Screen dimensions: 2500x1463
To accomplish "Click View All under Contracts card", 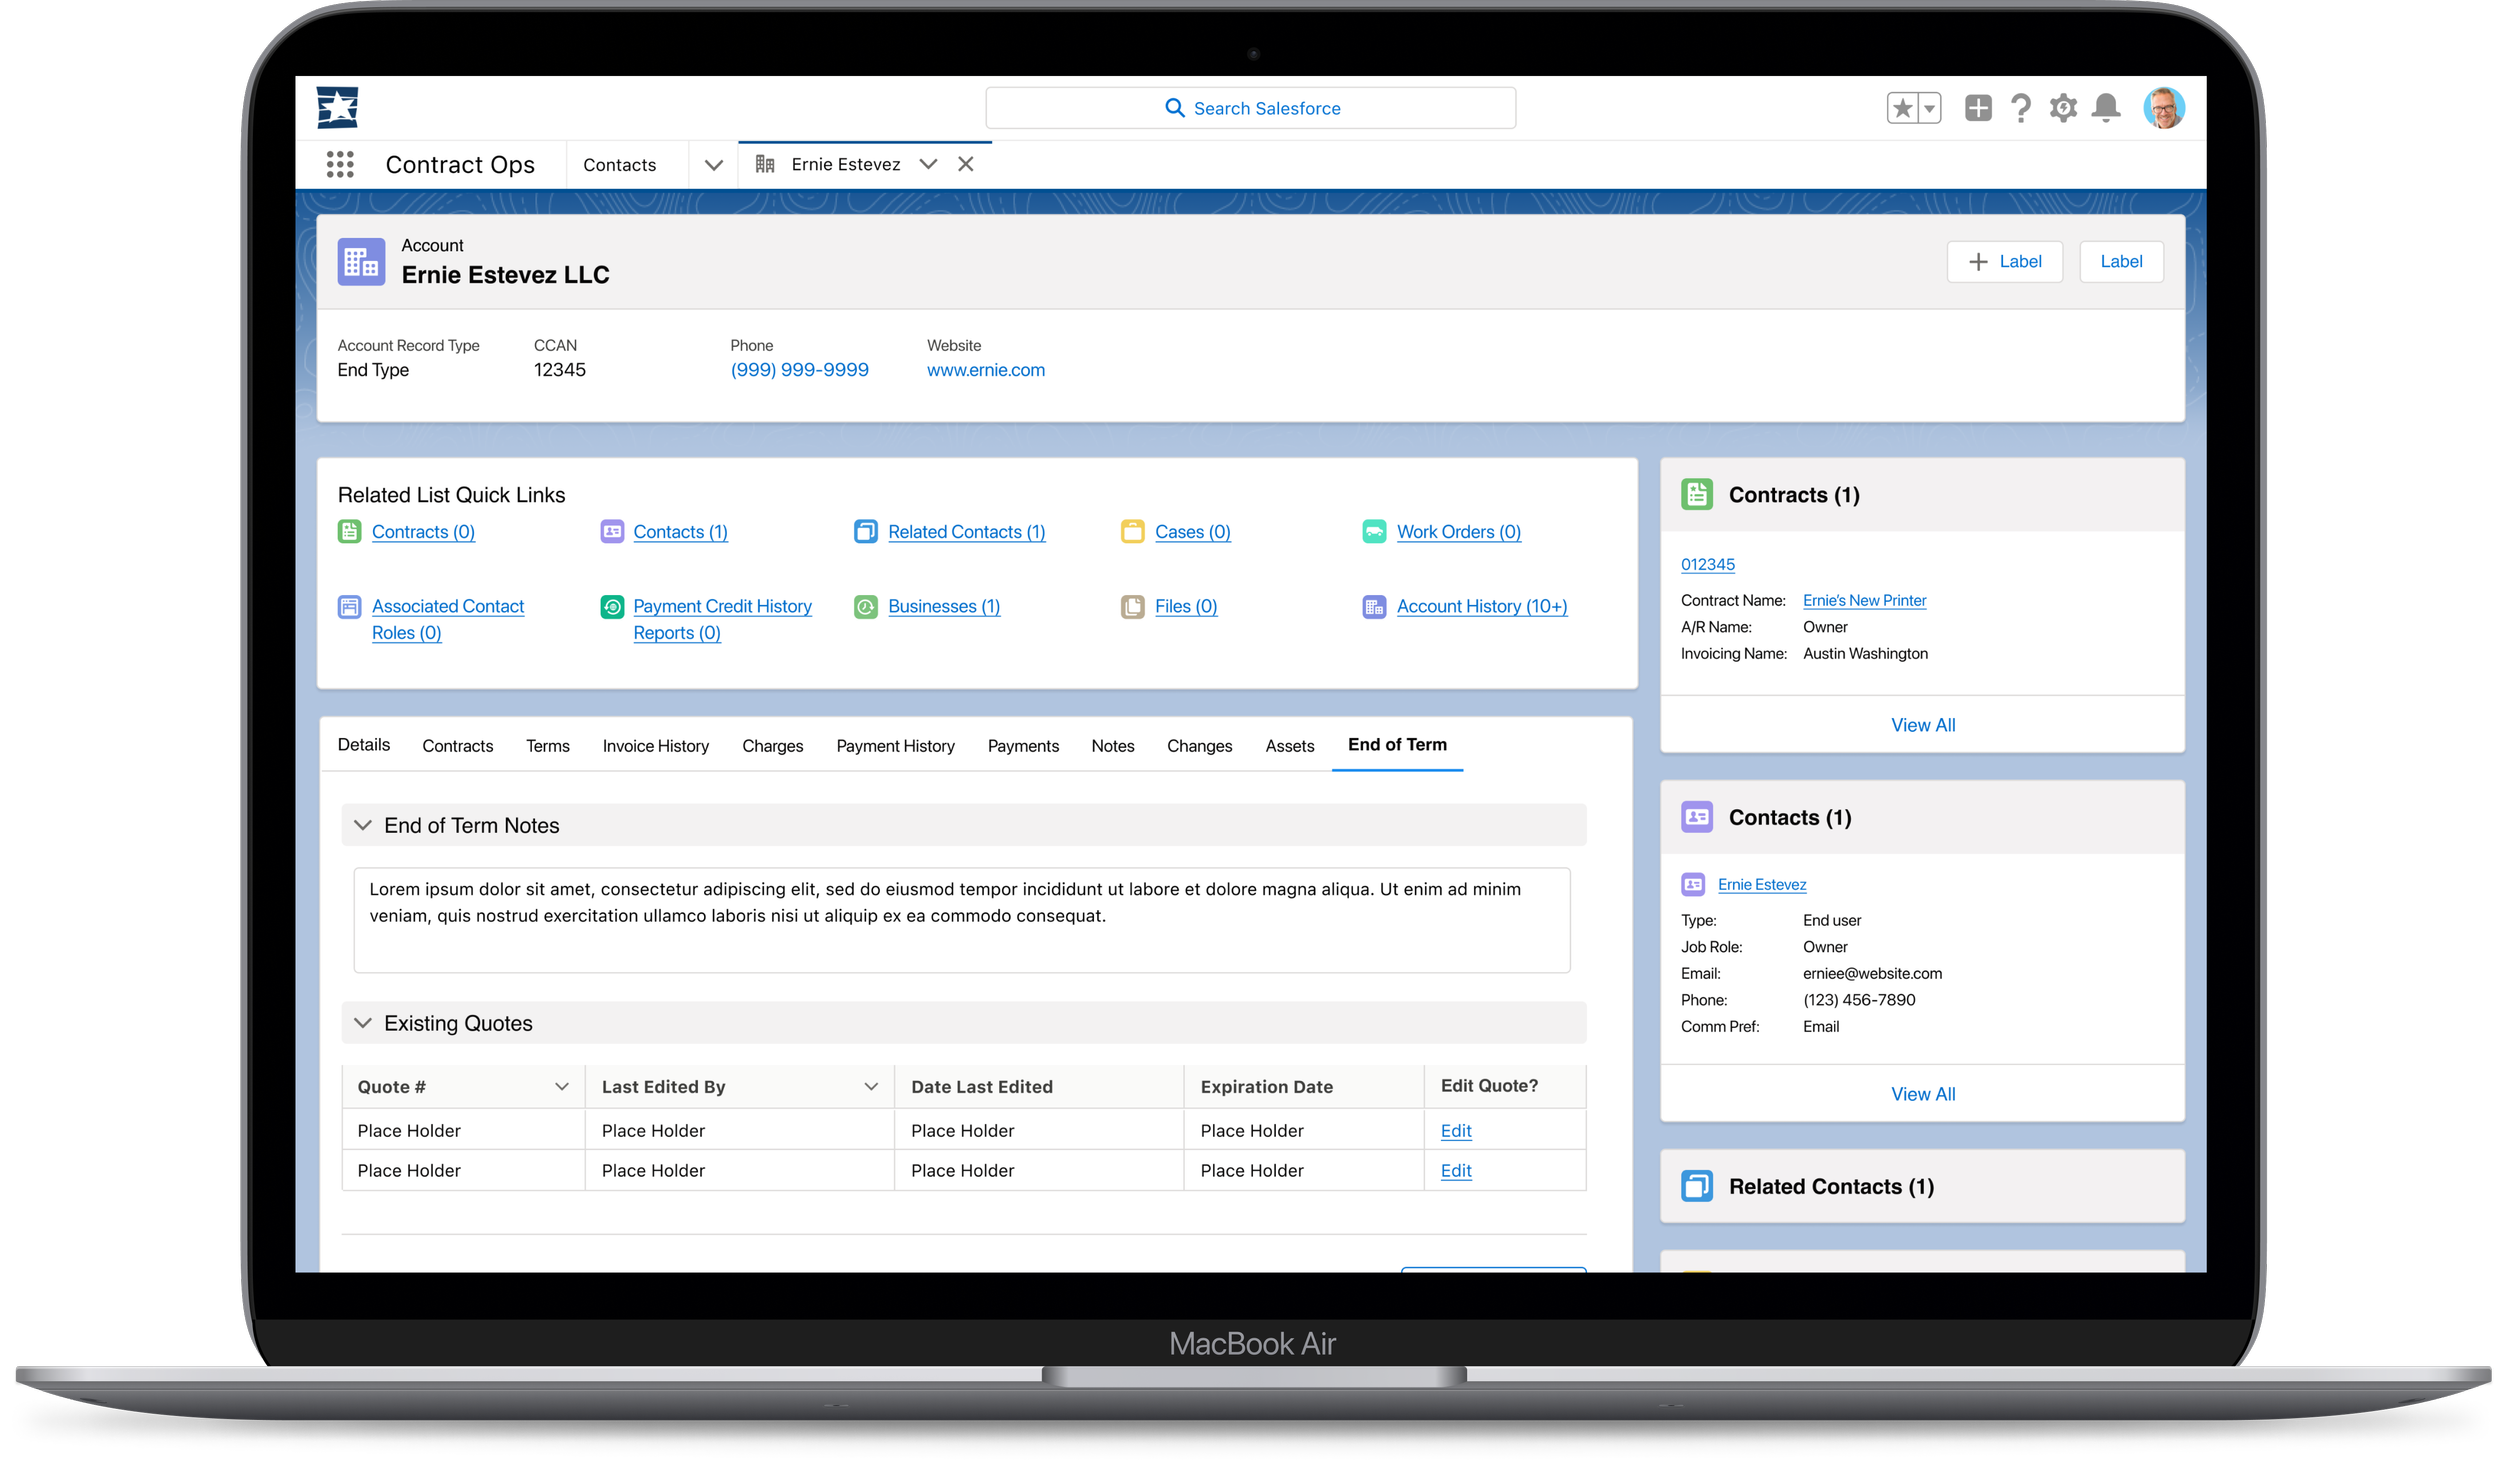I will click(x=1922, y=725).
